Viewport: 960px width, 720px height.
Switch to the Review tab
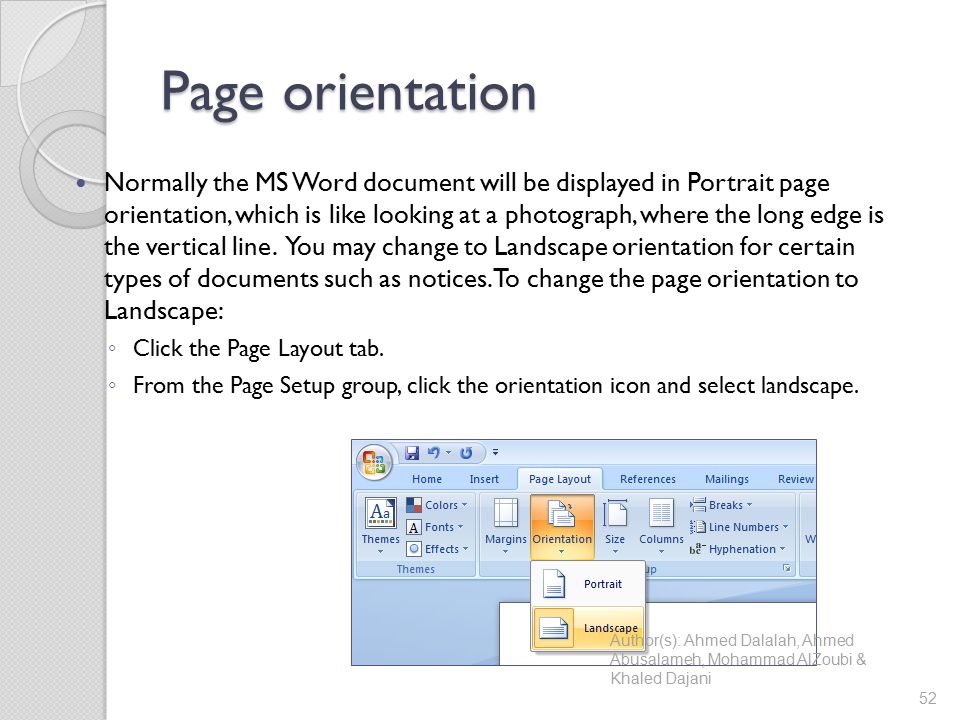point(795,479)
